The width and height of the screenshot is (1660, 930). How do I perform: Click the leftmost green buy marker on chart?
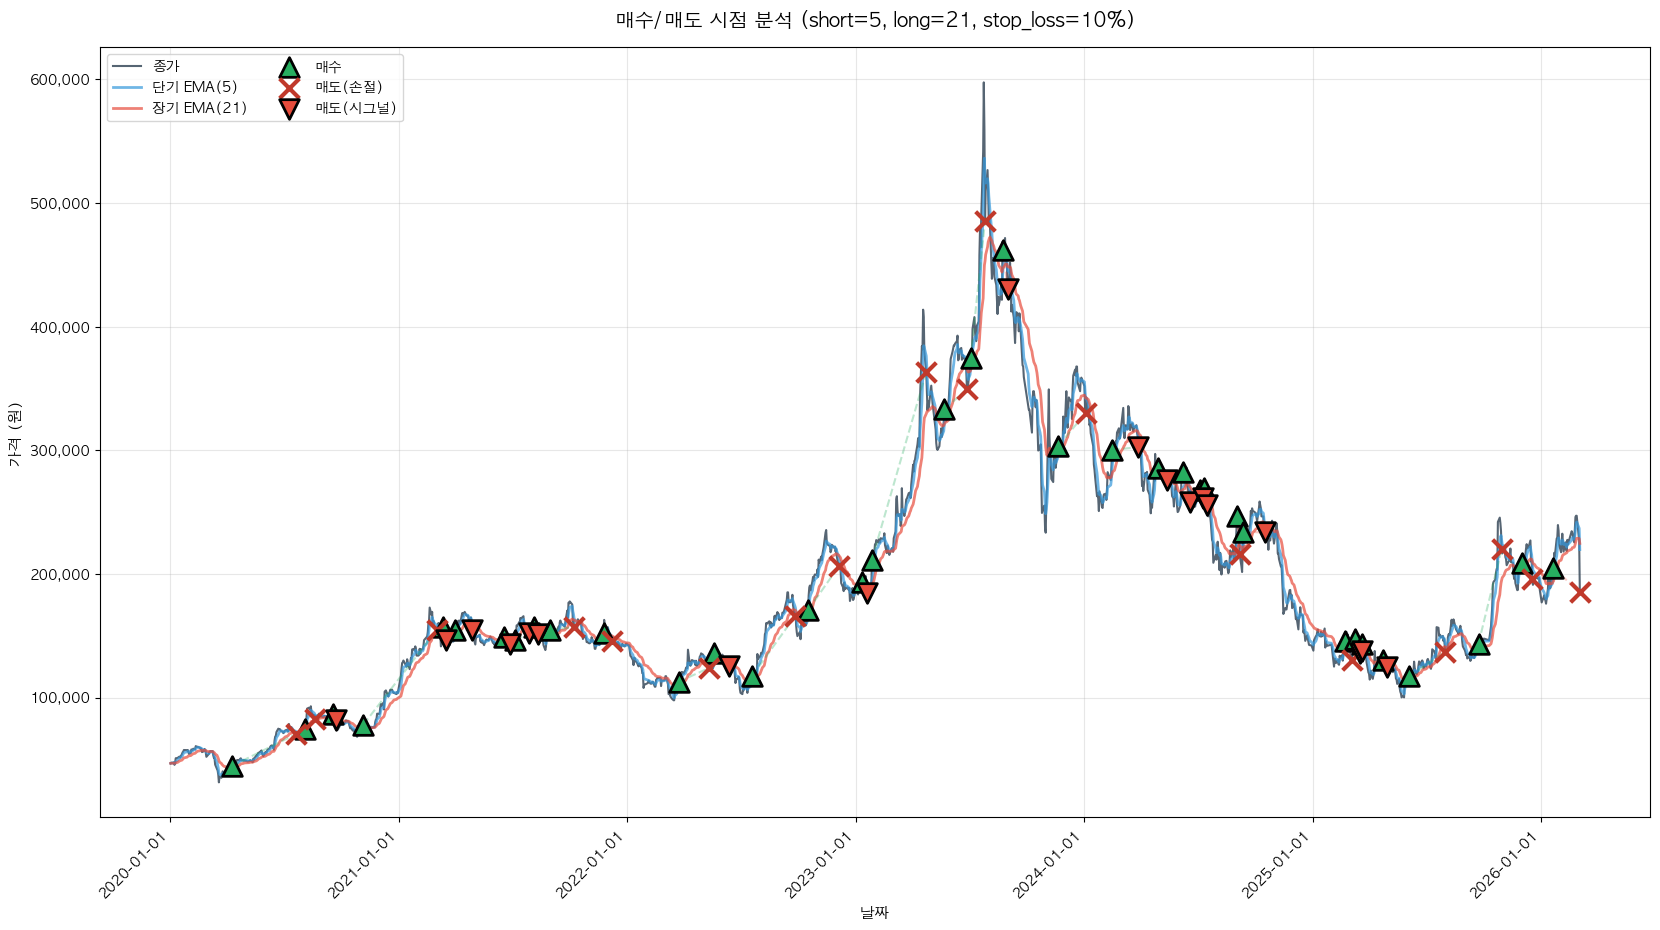click(232, 767)
